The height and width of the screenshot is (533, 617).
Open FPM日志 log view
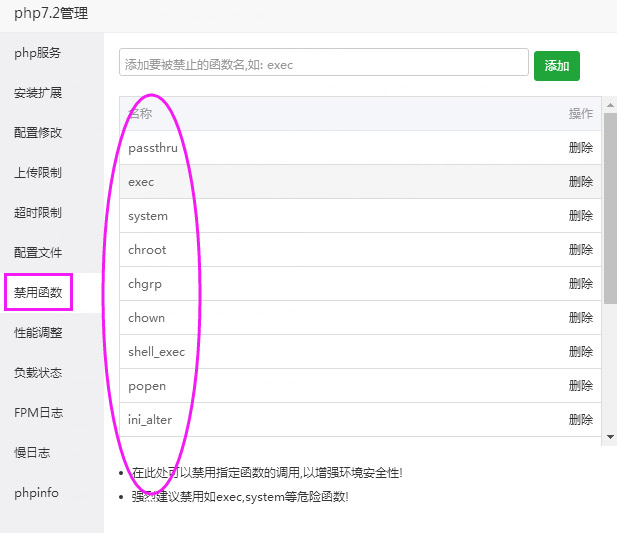(x=39, y=412)
